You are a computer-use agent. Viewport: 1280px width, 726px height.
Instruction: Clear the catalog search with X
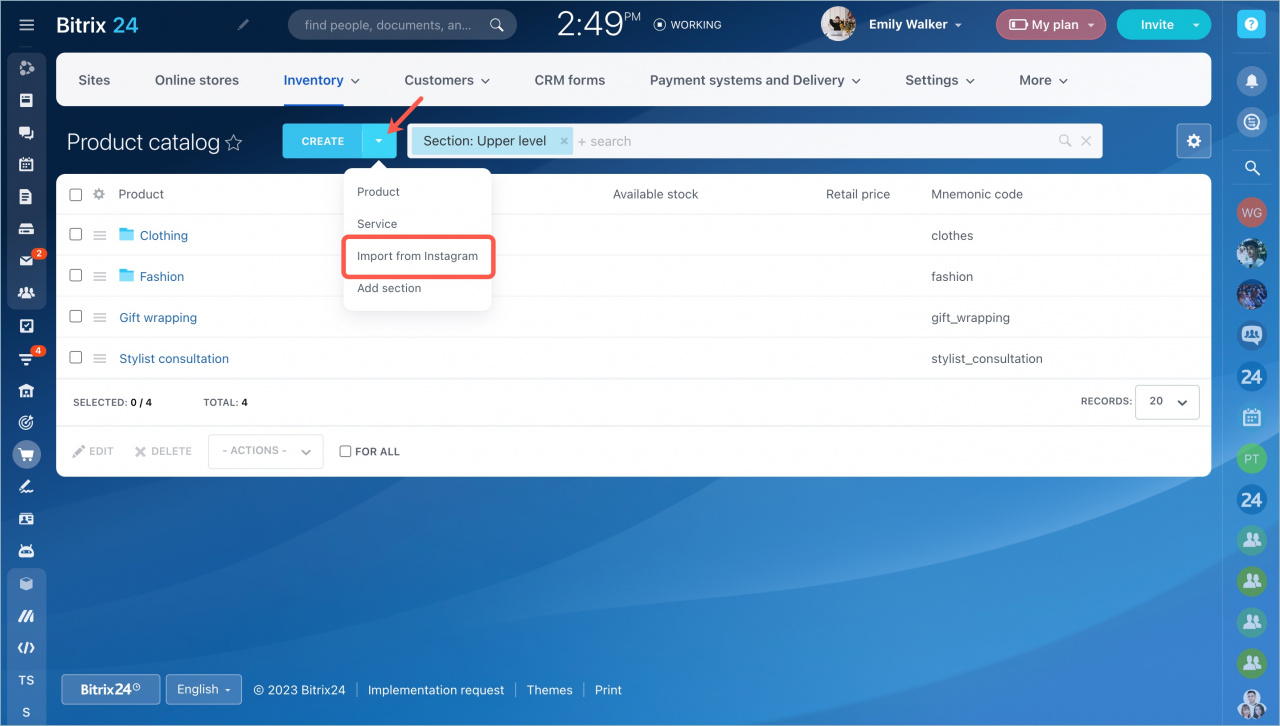click(x=1086, y=141)
